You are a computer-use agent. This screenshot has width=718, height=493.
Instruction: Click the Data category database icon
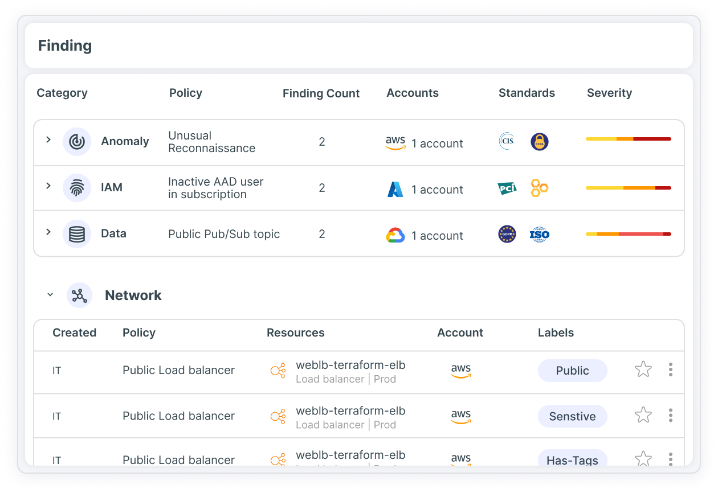77,234
